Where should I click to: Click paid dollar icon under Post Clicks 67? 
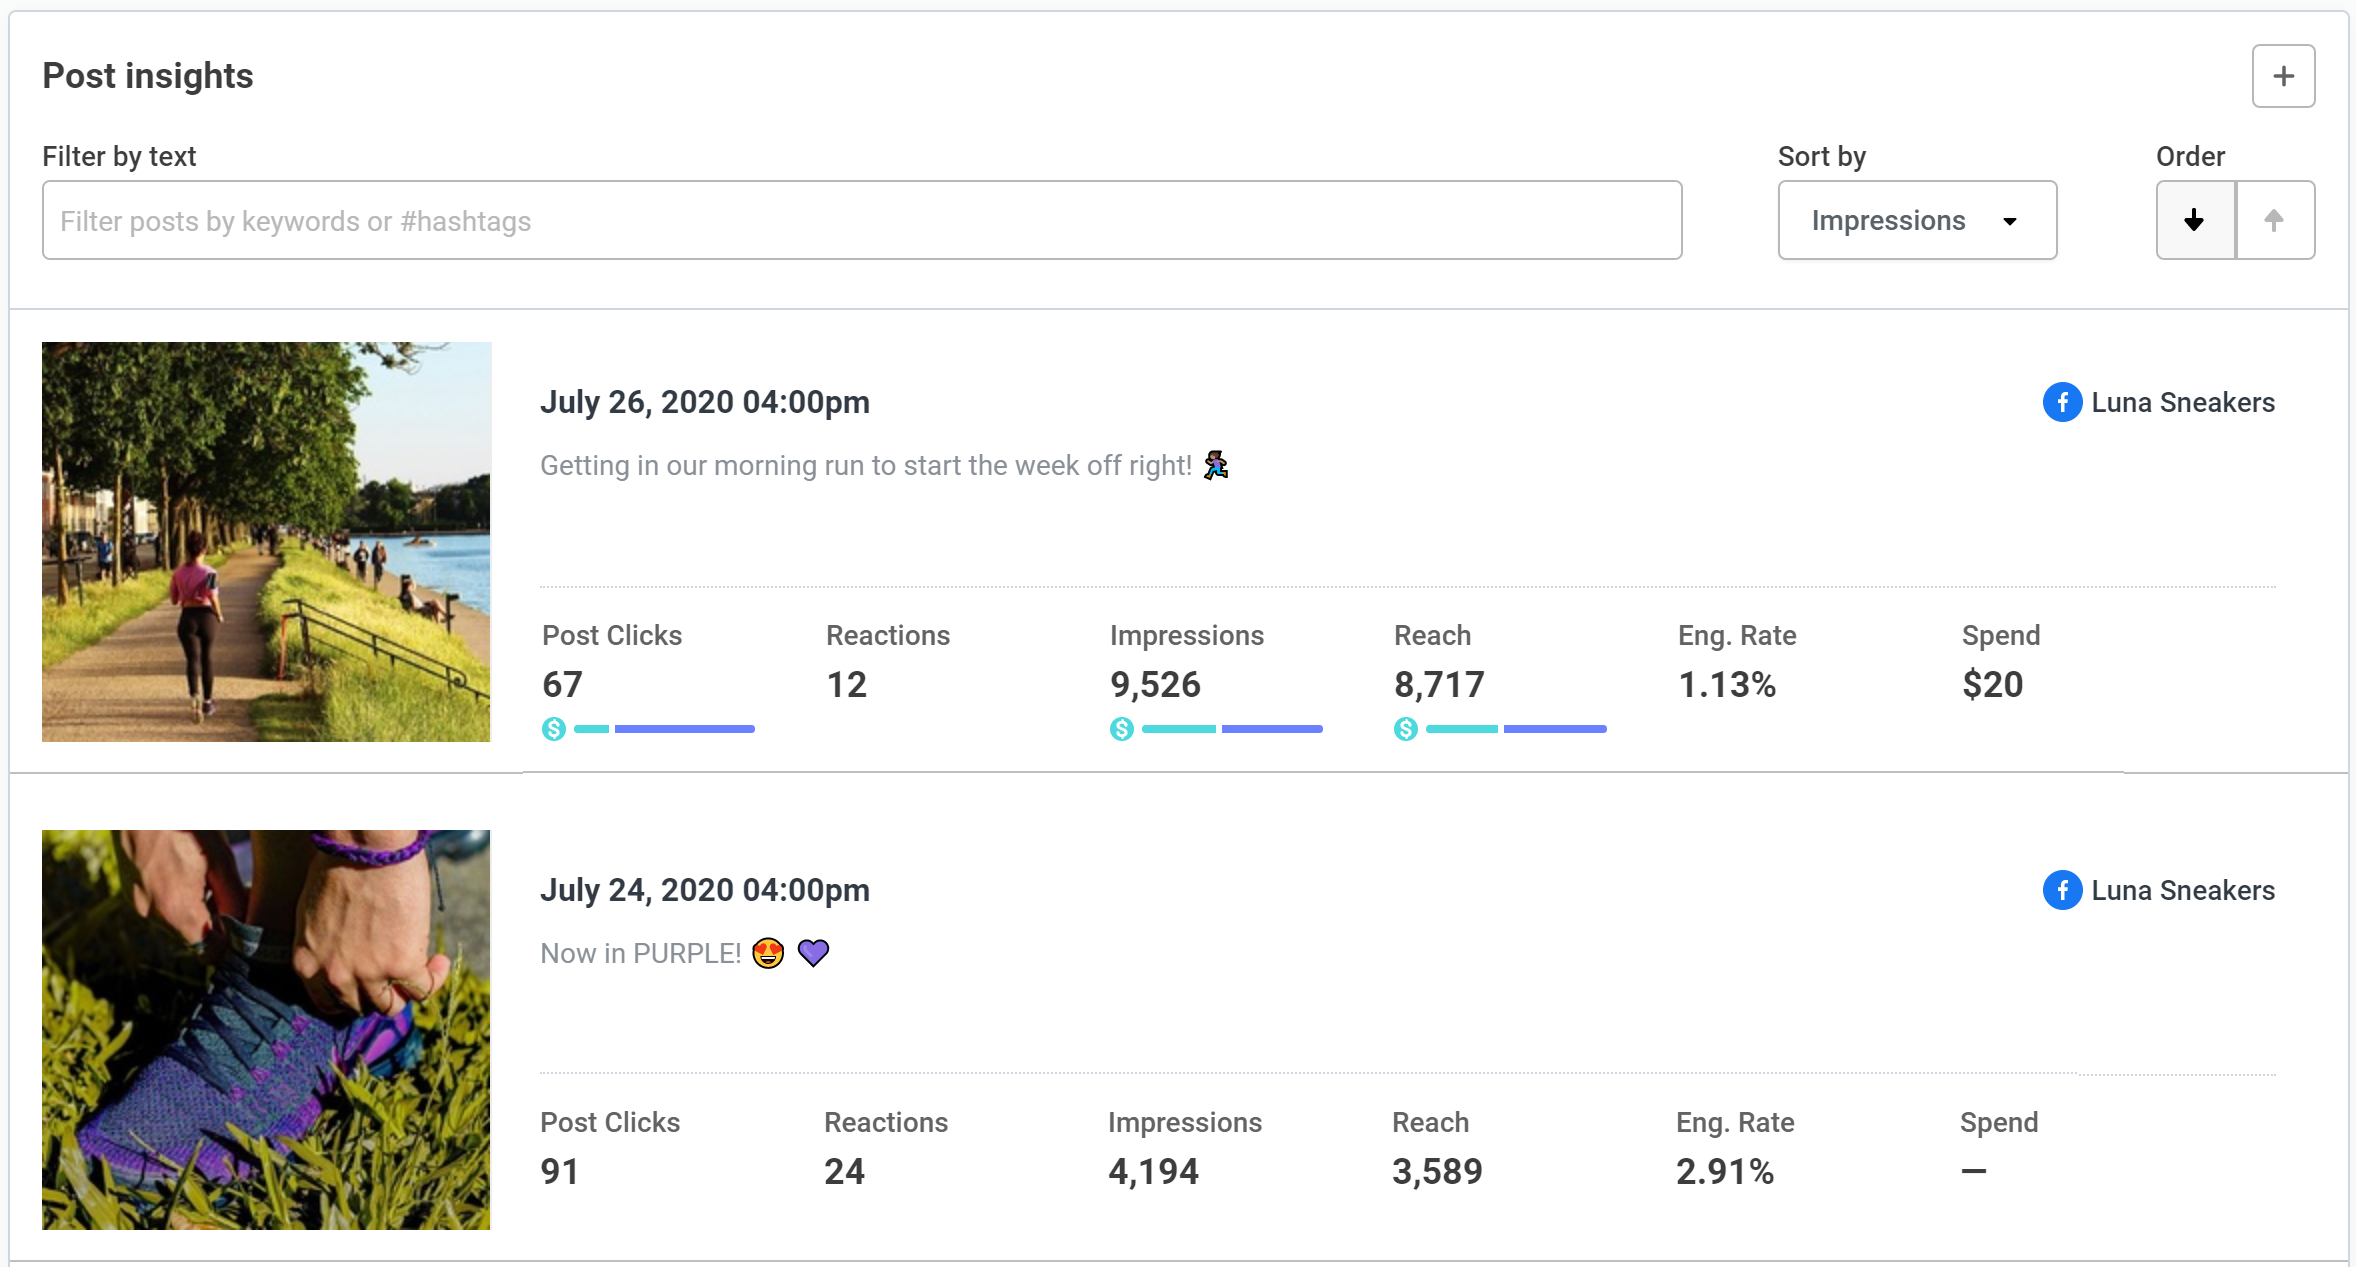coord(554,729)
